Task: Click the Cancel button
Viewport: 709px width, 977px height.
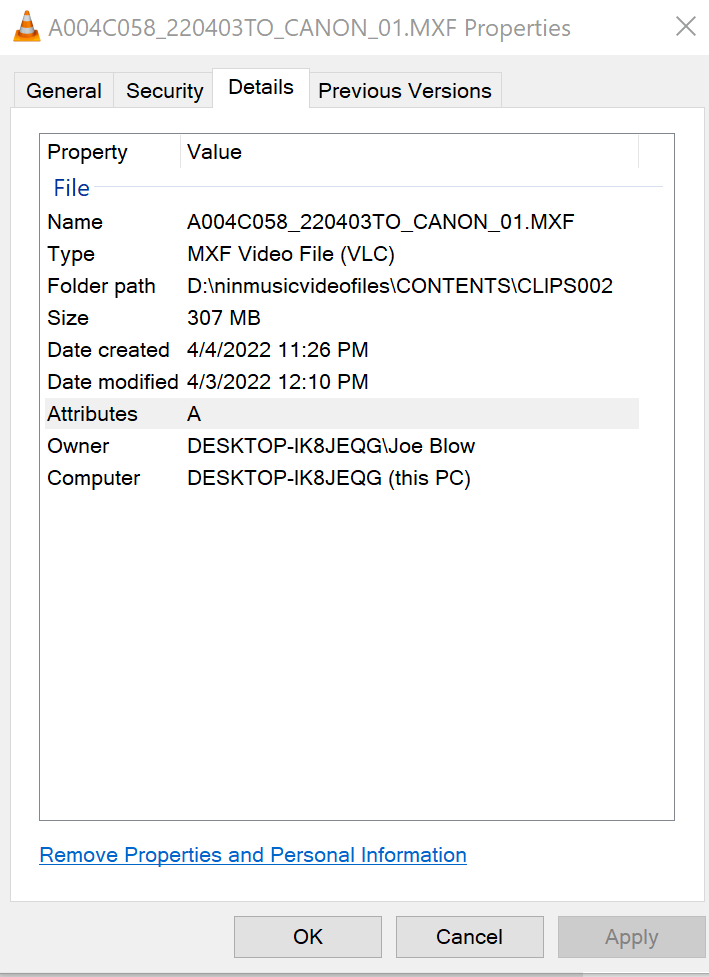Action: coord(469,937)
